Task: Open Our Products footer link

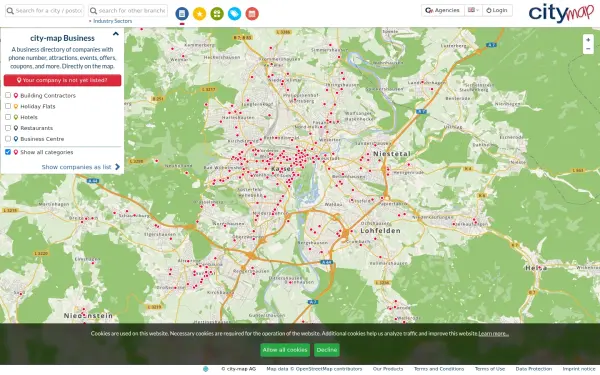Action: [x=388, y=369]
